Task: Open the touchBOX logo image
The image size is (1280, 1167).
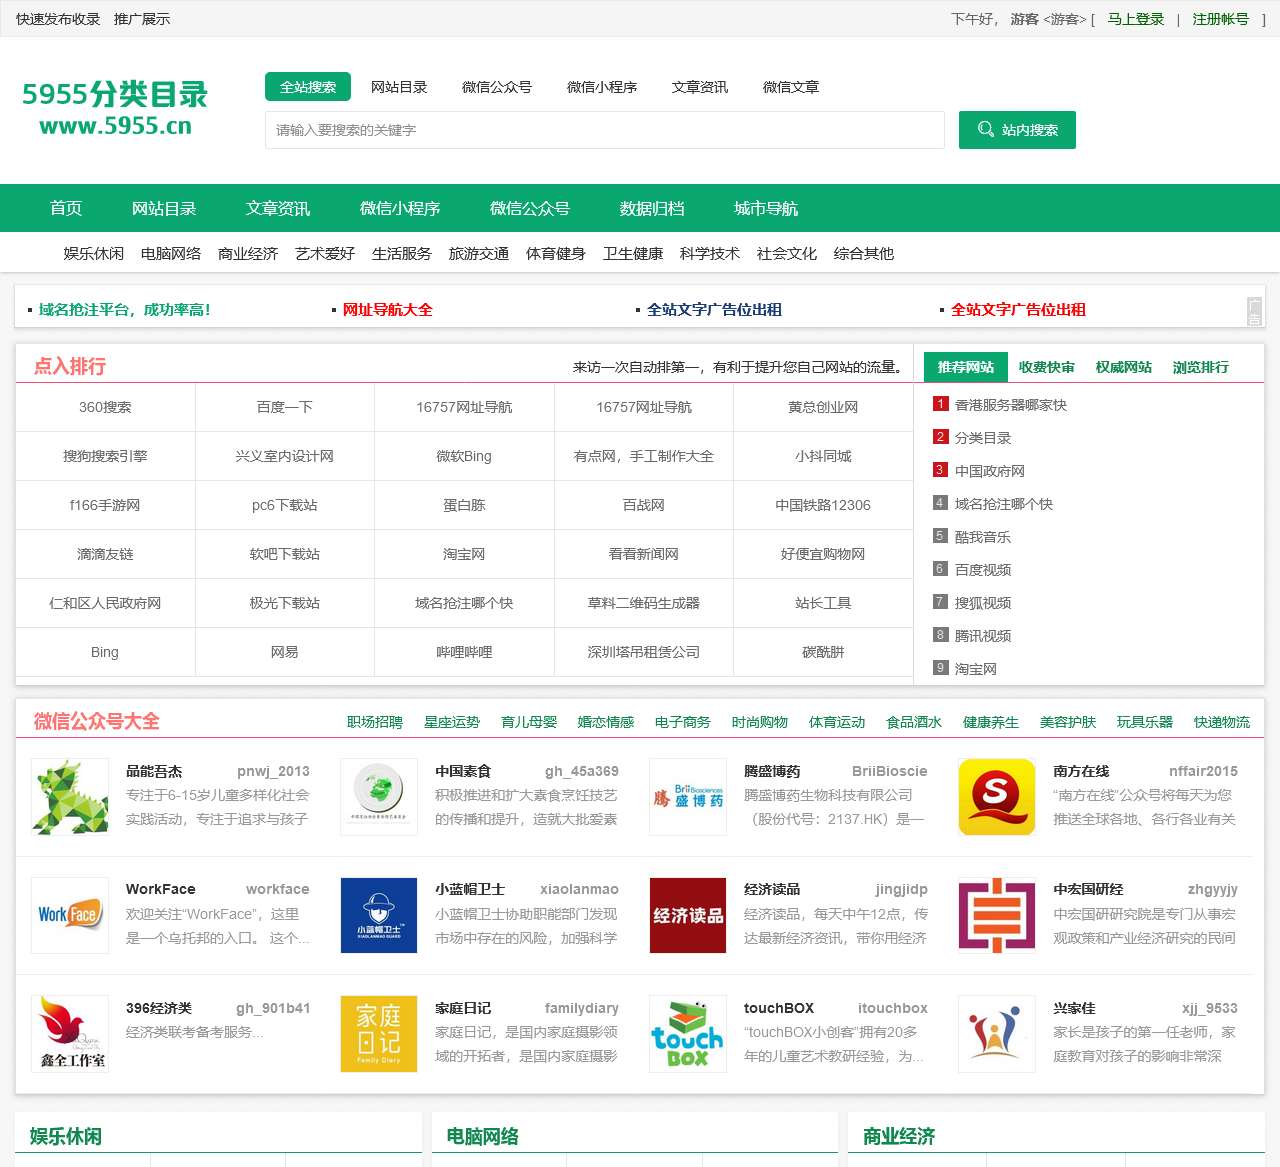Action: 688,1034
